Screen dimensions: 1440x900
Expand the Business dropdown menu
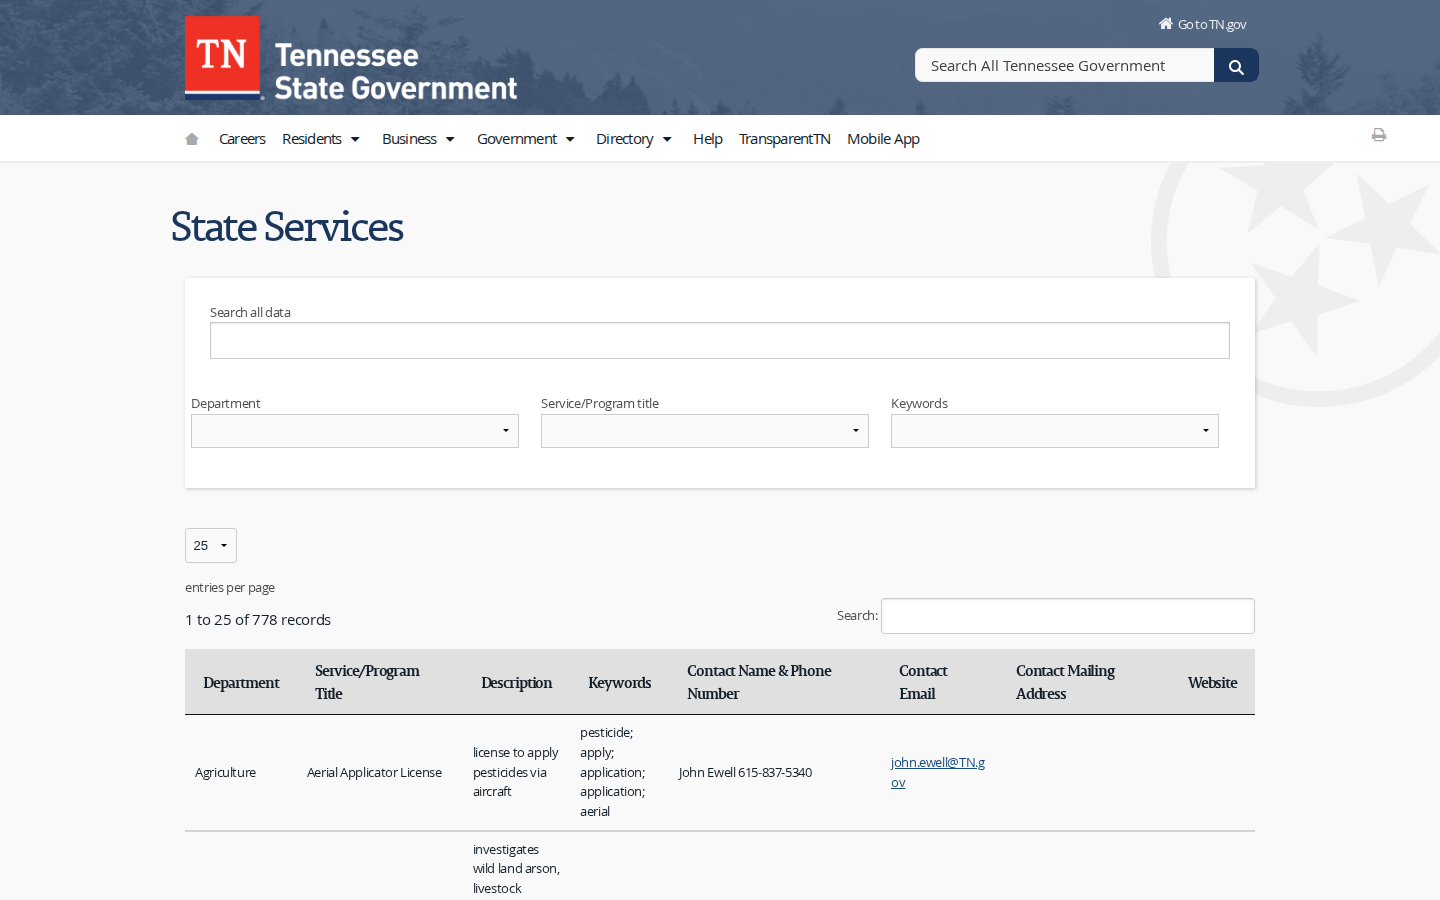pos(419,139)
